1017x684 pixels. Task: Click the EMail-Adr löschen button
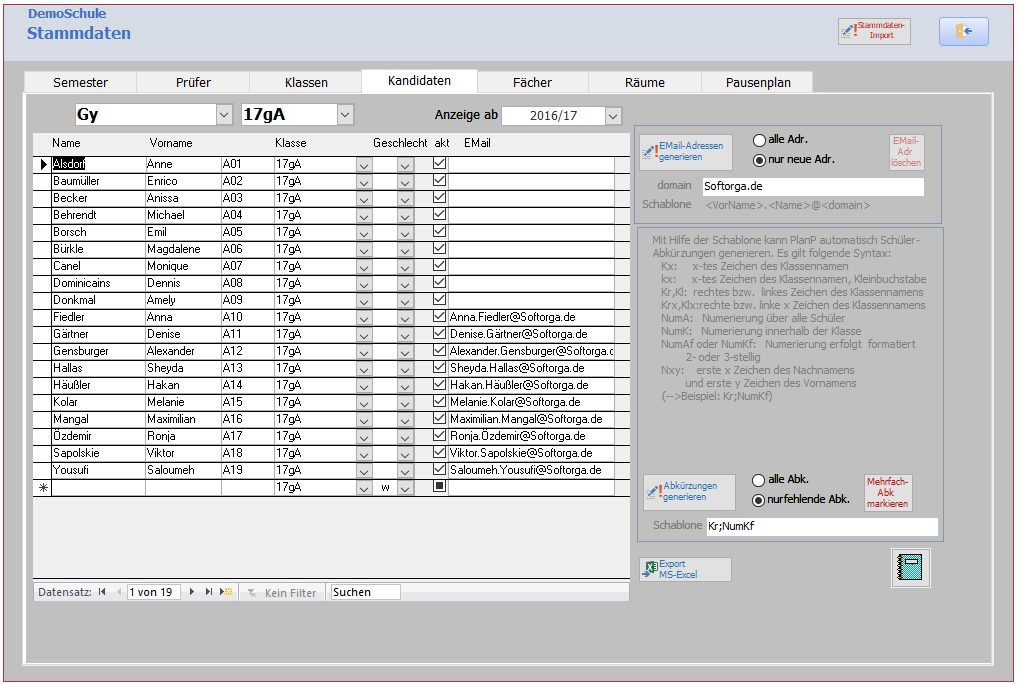pos(906,152)
